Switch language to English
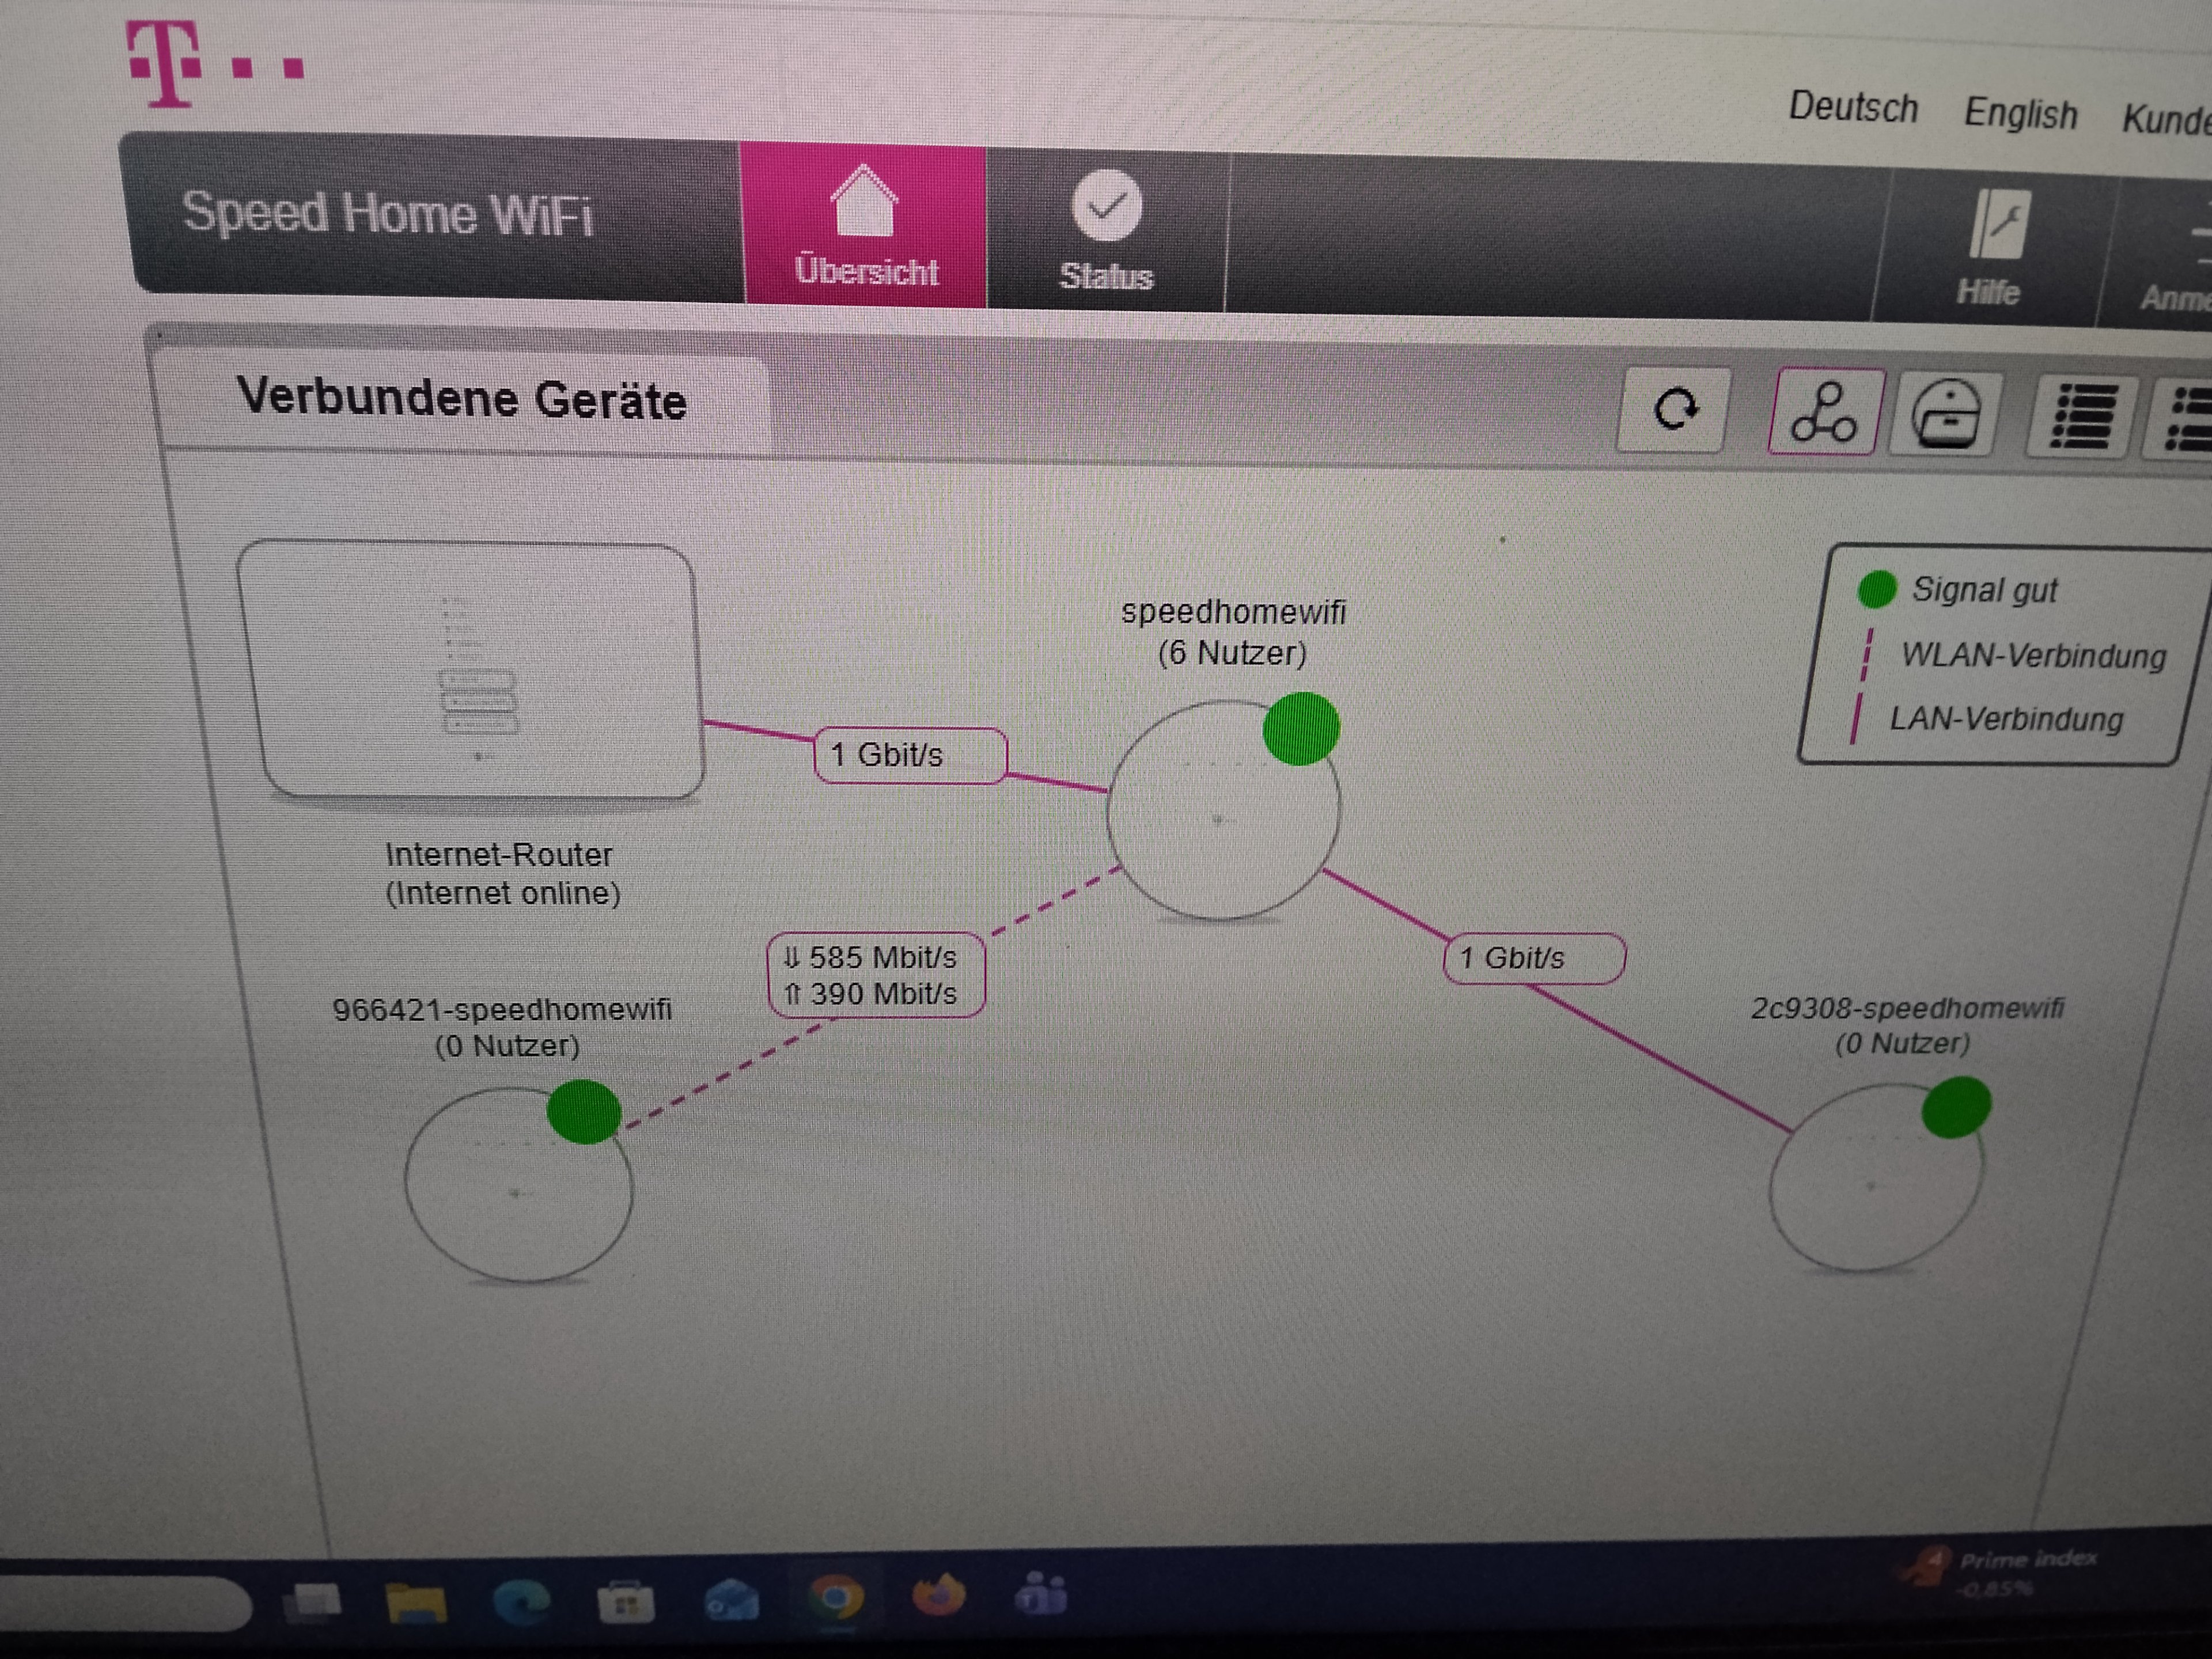This screenshot has height=1659, width=2212. tap(2020, 113)
